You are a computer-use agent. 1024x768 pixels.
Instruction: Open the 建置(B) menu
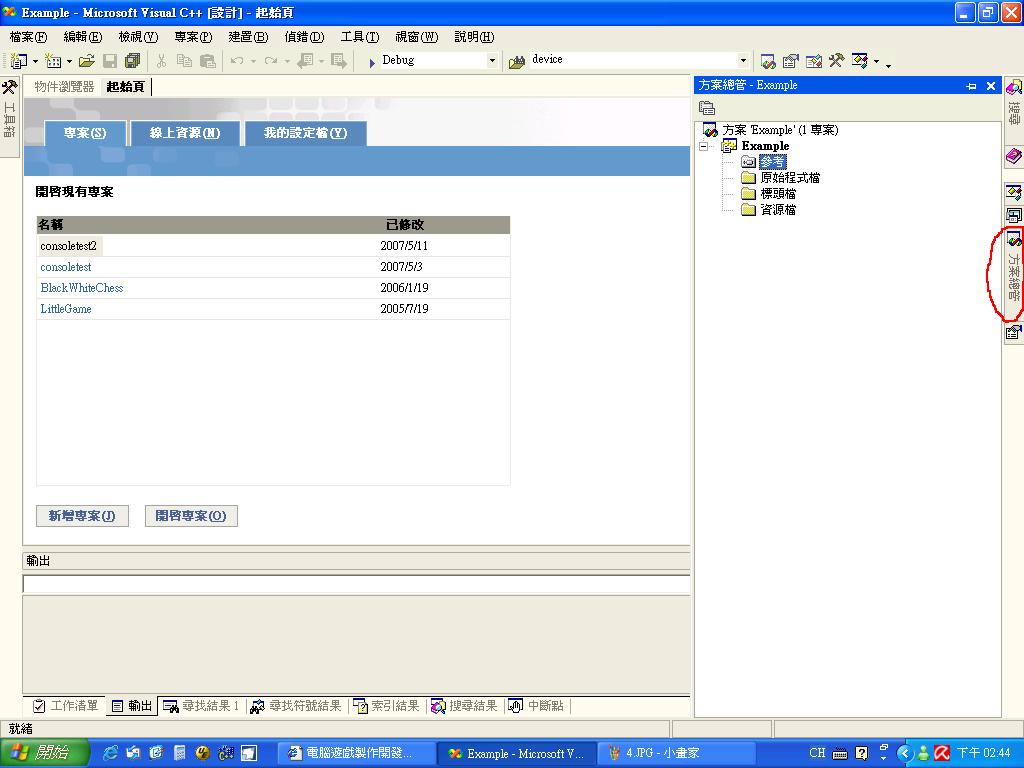[x=248, y=37]
